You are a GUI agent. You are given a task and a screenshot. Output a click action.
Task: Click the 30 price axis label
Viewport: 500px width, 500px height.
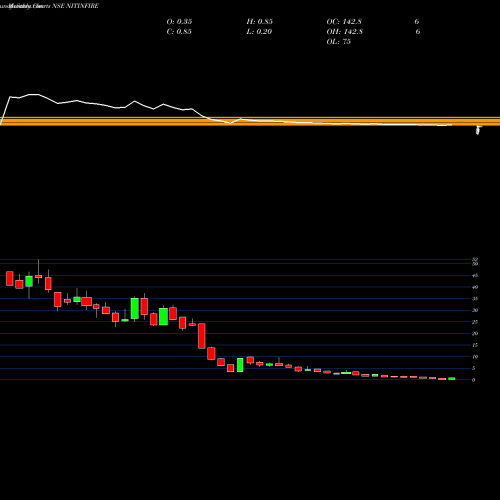coord(475,310)
